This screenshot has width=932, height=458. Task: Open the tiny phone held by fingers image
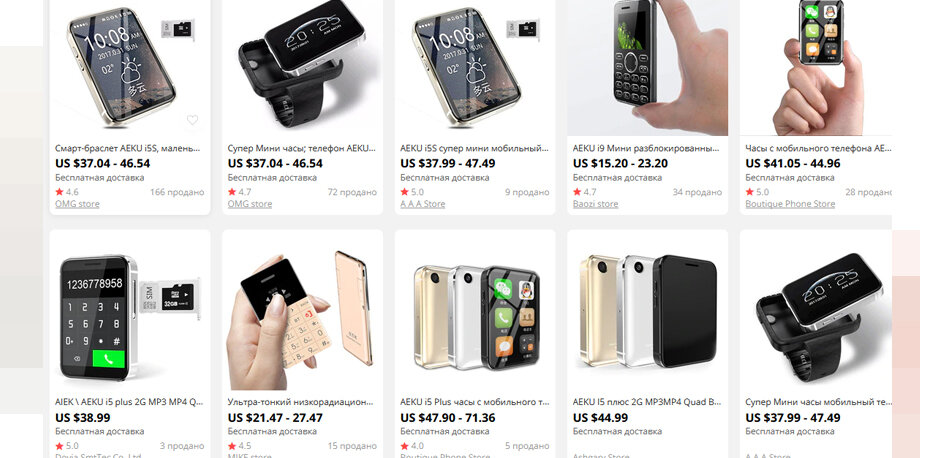pos(816,68)
